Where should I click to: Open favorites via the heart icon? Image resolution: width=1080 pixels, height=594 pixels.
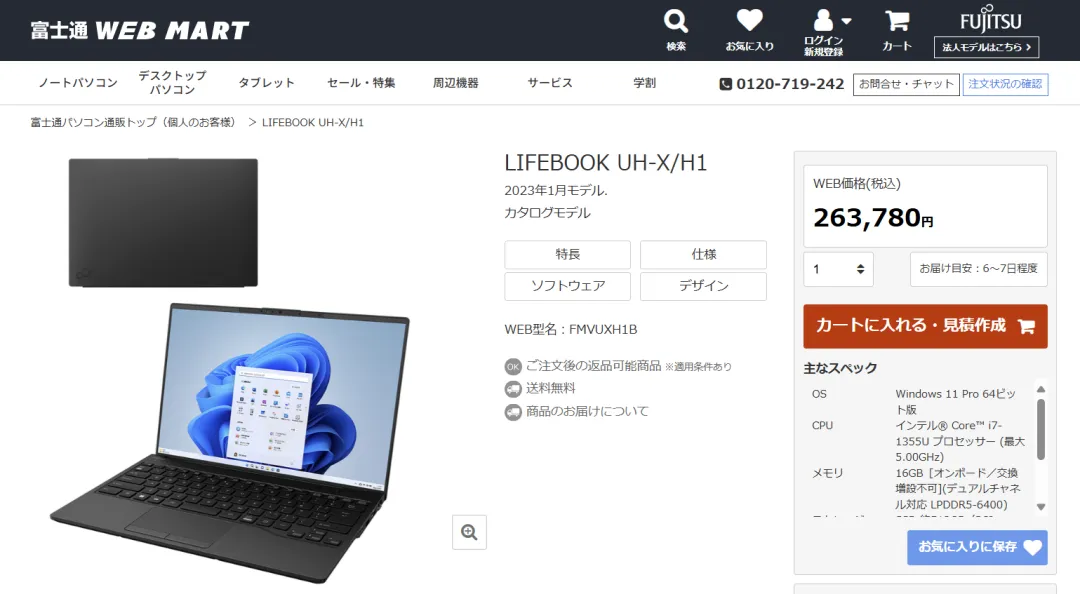pos(749,20)
